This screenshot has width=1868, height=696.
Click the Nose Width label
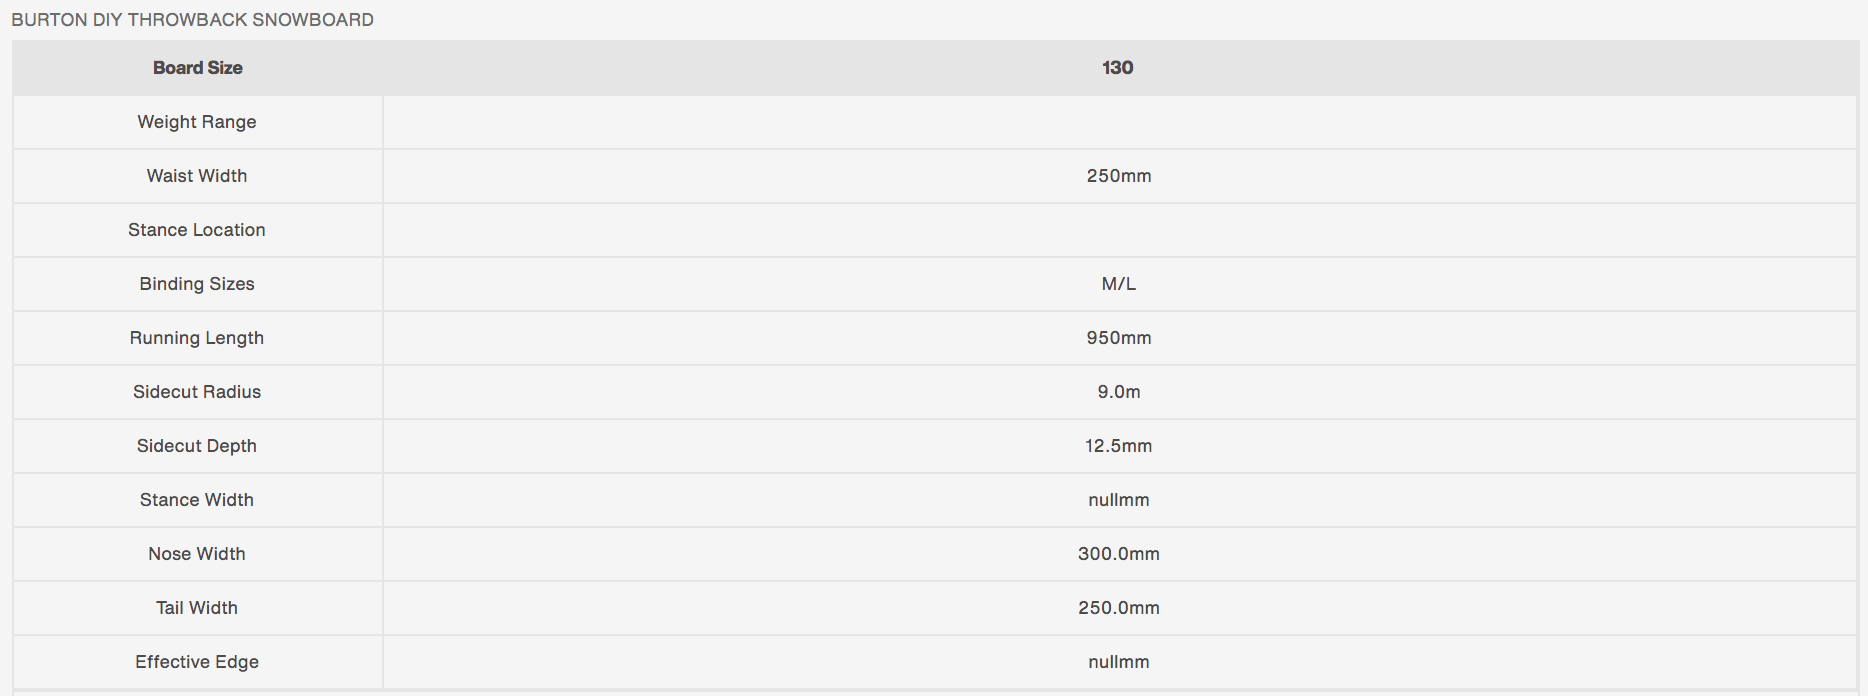(x=197, y=554)
